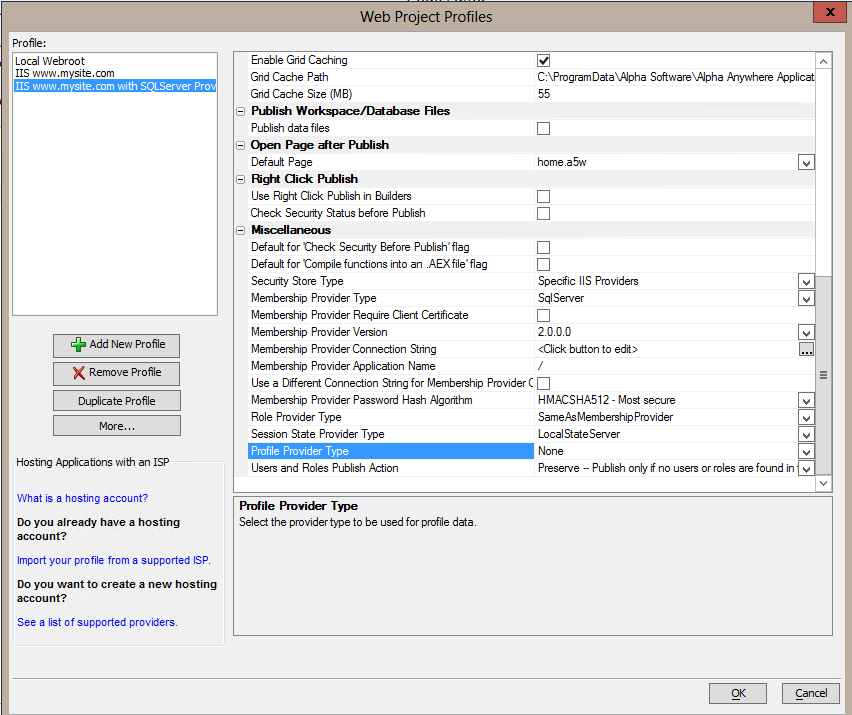The image size is (852, 715).
Task: Collapse the Open Page after Publish section
Action: 241,146
